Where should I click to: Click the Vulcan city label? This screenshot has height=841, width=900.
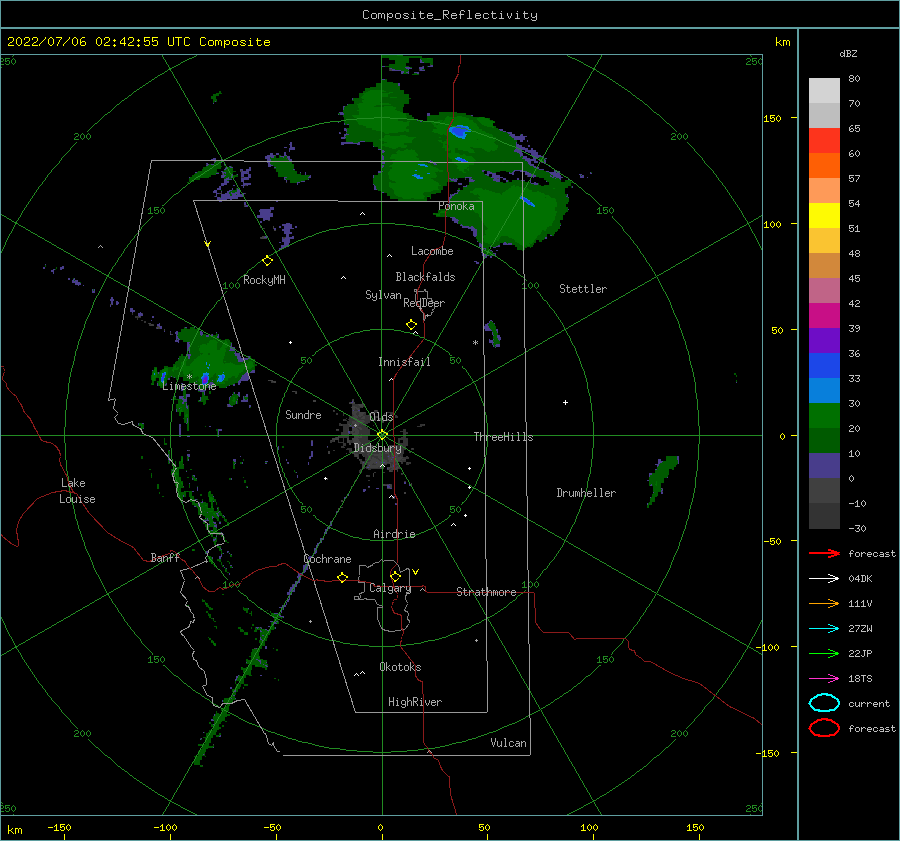coord(509,743)
